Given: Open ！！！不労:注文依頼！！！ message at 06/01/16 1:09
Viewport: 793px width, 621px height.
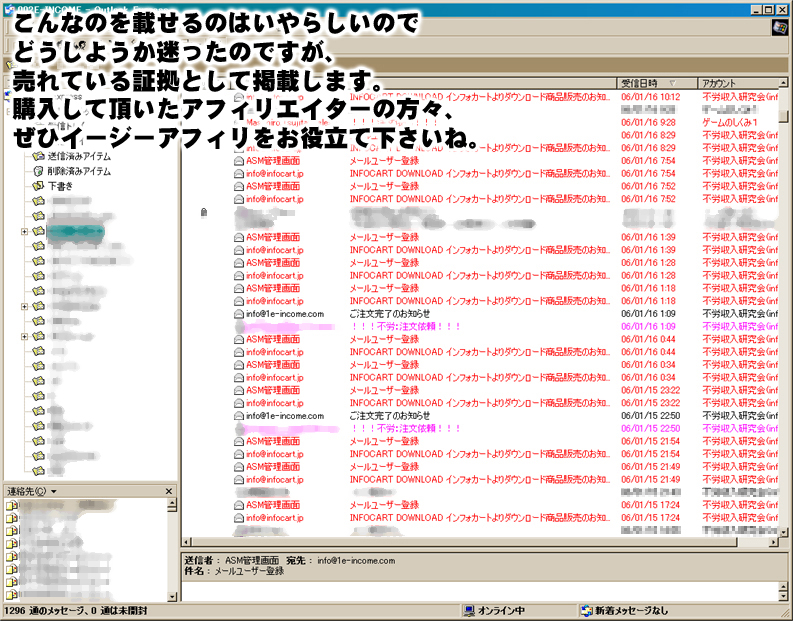Looking at the screenshot, I should (x=505, y=327).
